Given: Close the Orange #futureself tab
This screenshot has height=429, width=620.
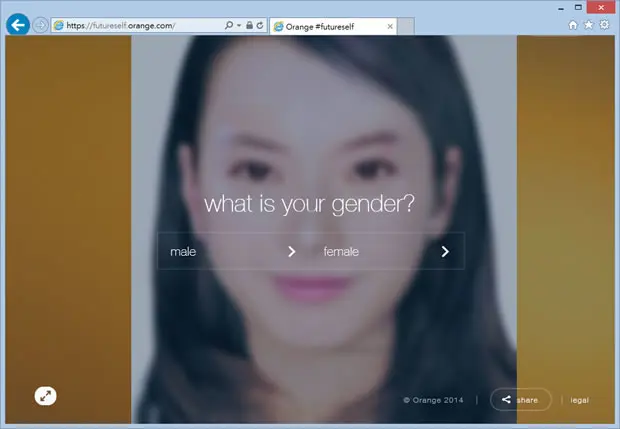Looking at the screenshot, I should pos(390,26).
